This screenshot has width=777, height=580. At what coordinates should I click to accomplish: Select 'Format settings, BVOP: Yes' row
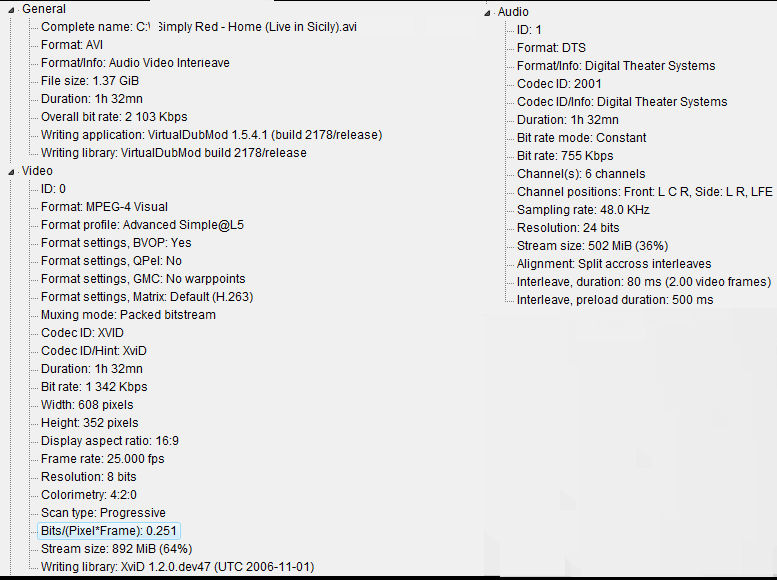[x=116, y=243]
